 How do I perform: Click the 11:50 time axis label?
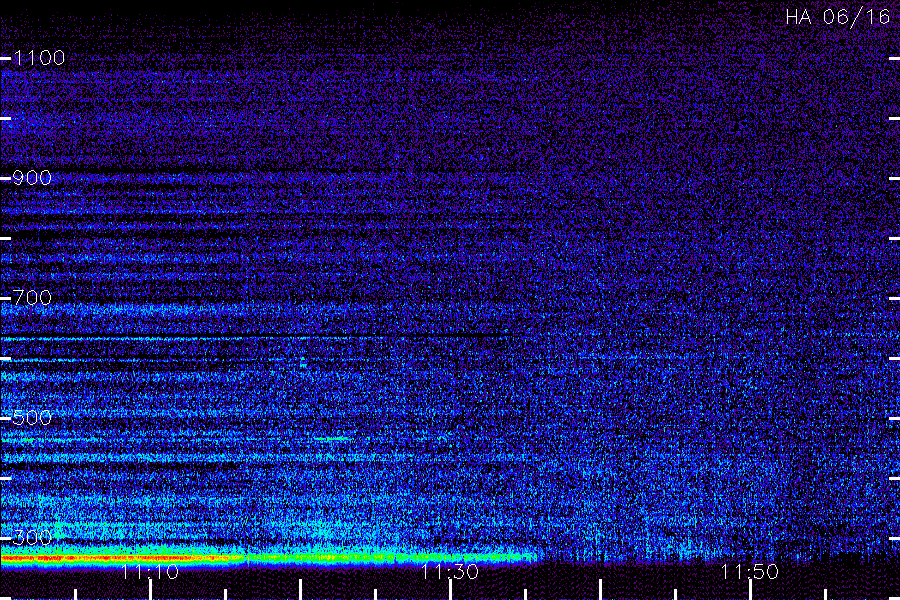[750, 572]
